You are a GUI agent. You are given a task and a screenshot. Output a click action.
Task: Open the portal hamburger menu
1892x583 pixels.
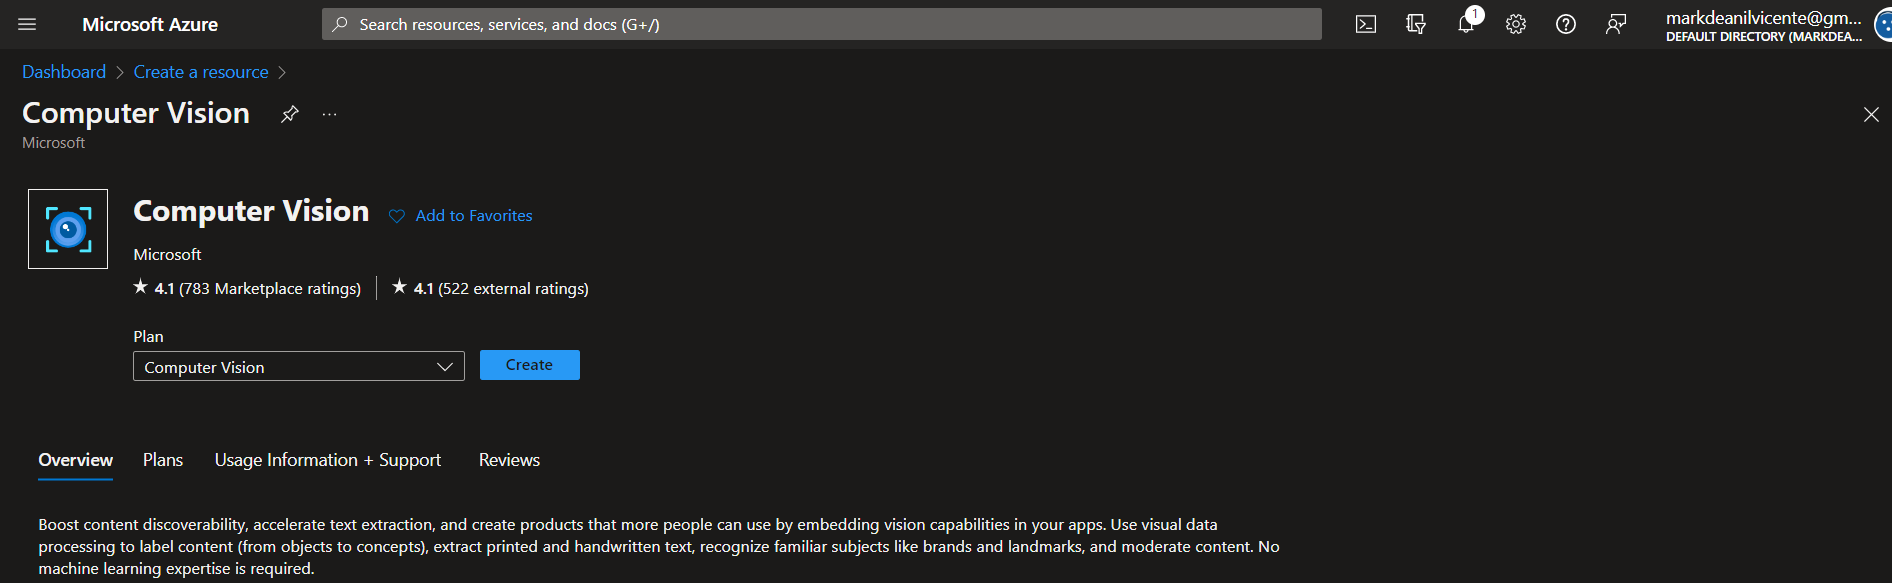27,24
